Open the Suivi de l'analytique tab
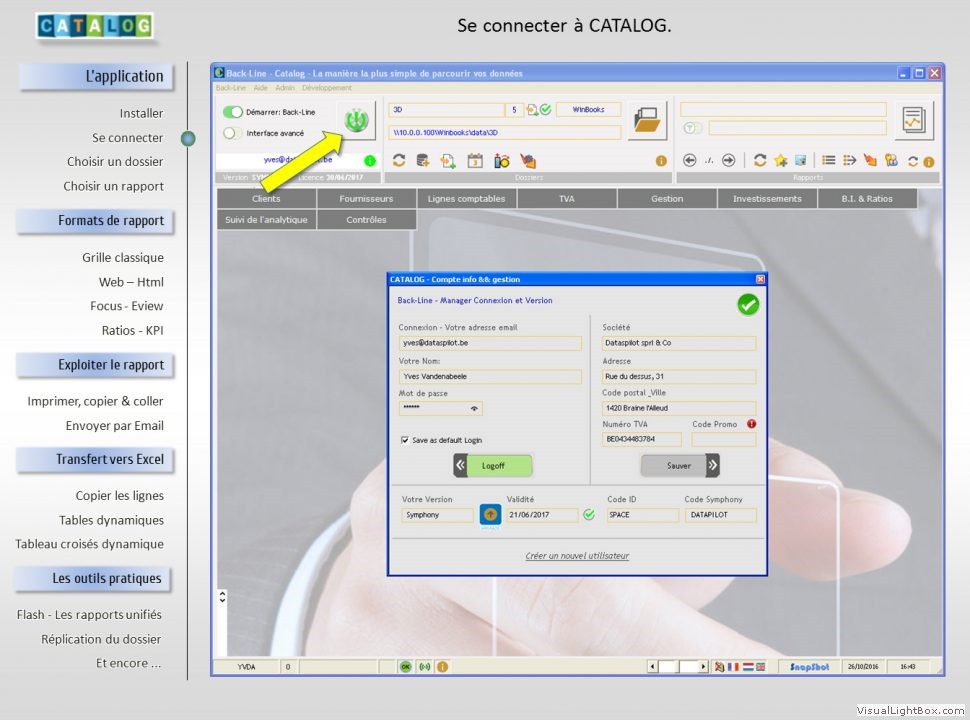Image resolution: width=970 pixels, height=720 pixels. 267,220
